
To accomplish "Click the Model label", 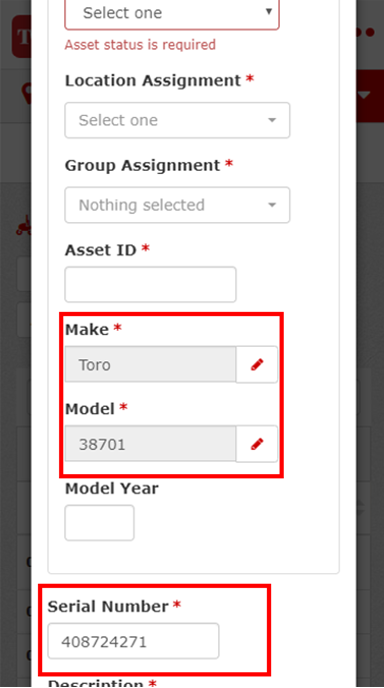I will pyautogui.click(x=90, y=409).
